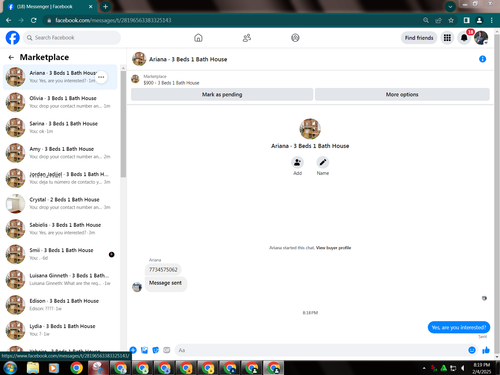Open the Luisana Ginneth conversation
Screen dimensions: 500x375
60,279
